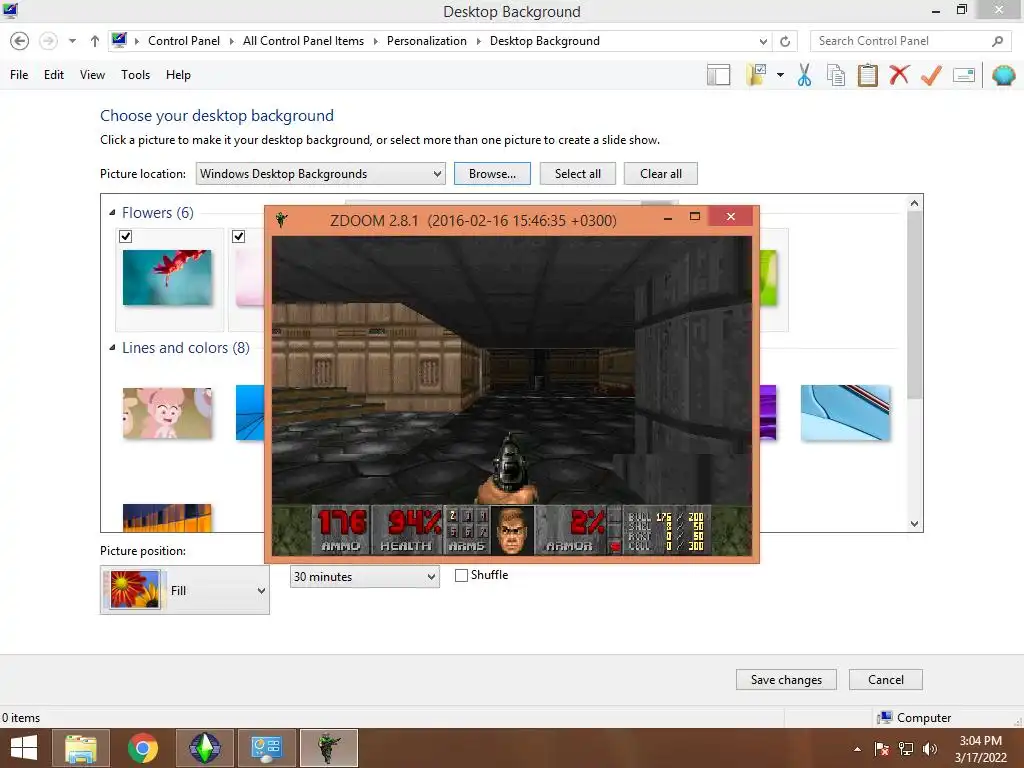Viewport: 1024px width, 768px height.
Task: Select the red flower on teal thumbnail
Action: point(167,278)
